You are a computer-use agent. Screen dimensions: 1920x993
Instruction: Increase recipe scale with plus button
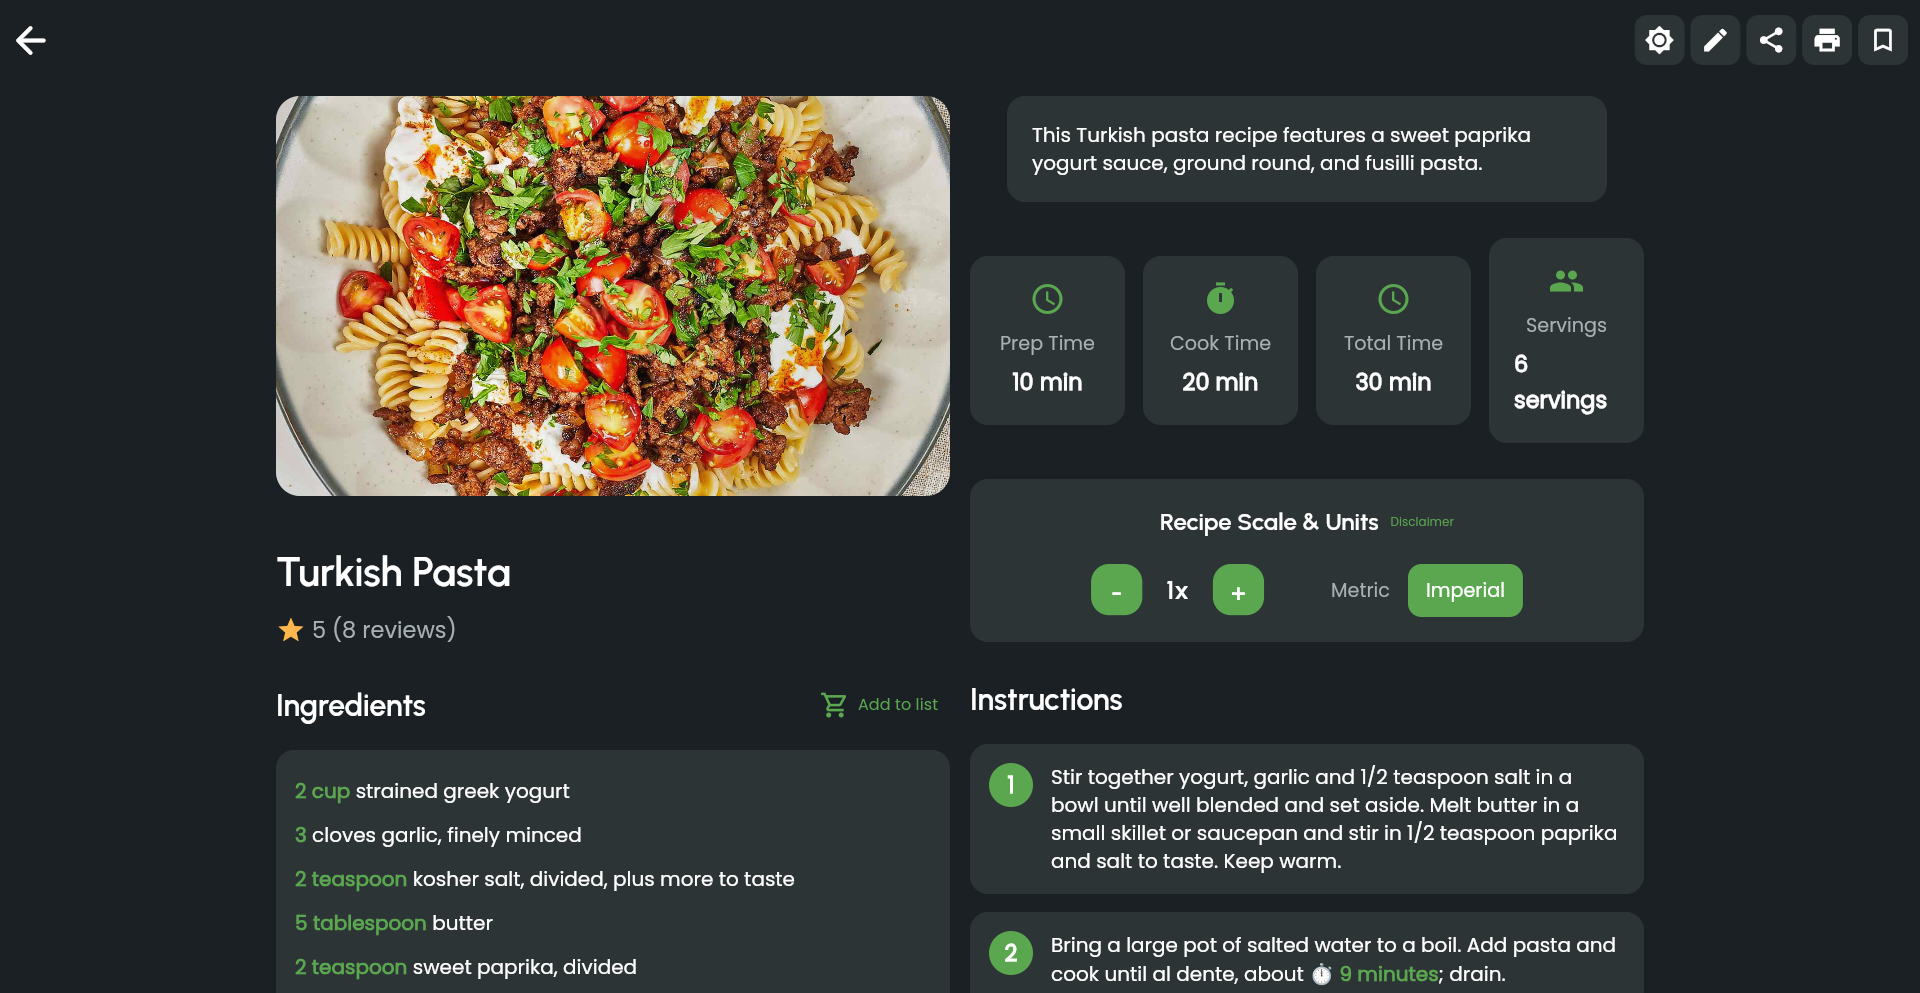(1238, 591)
